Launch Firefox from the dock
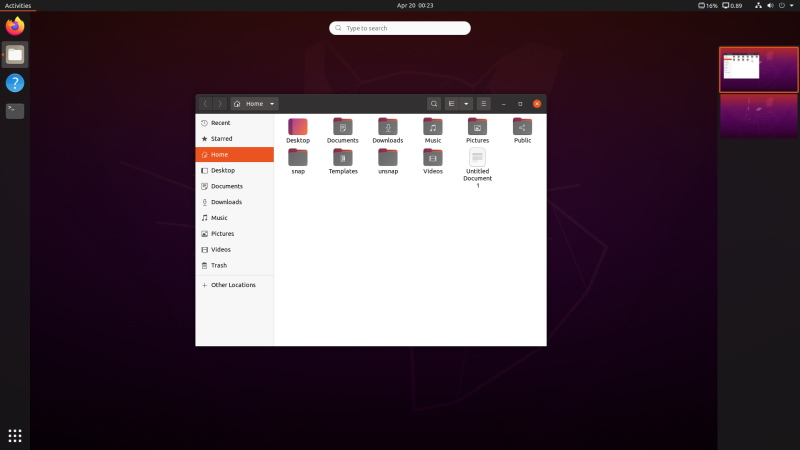The image size is (800, 450). pyautogui.click(x=15, y=26)
